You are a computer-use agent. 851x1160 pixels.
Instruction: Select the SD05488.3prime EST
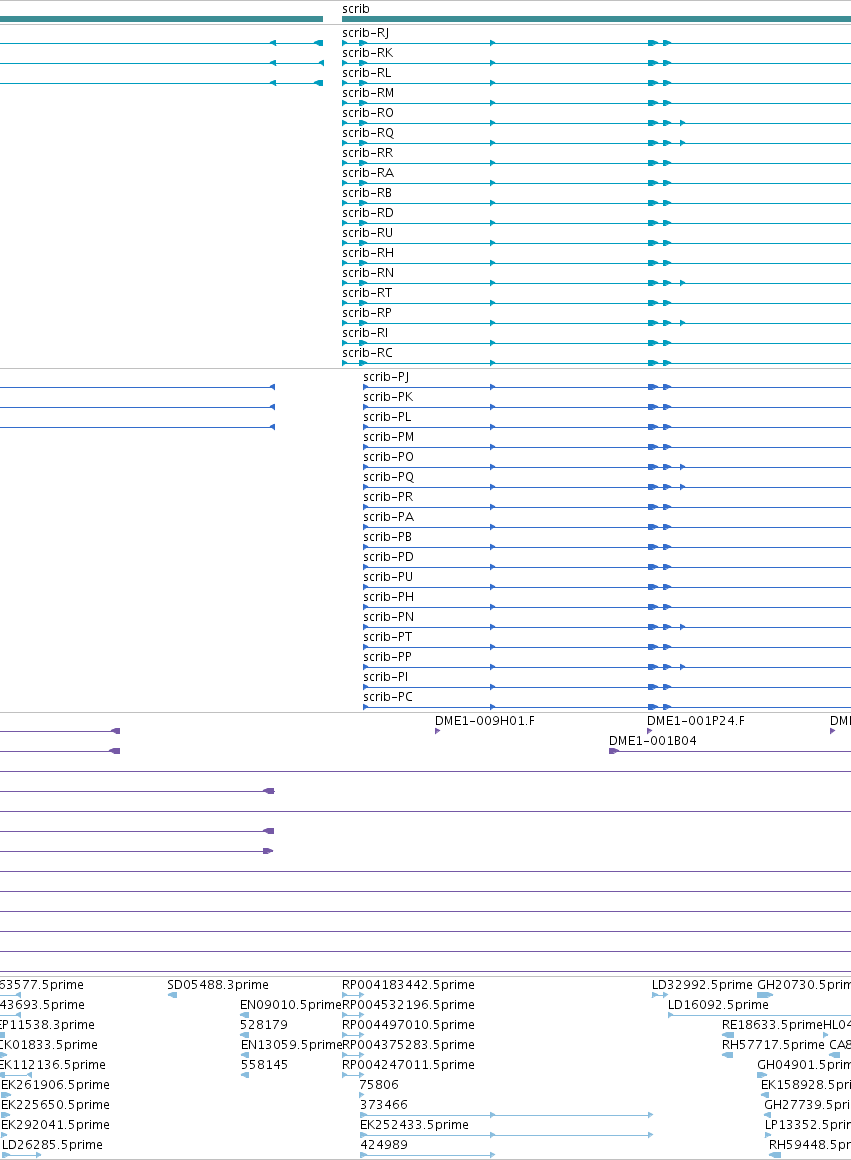218,985
